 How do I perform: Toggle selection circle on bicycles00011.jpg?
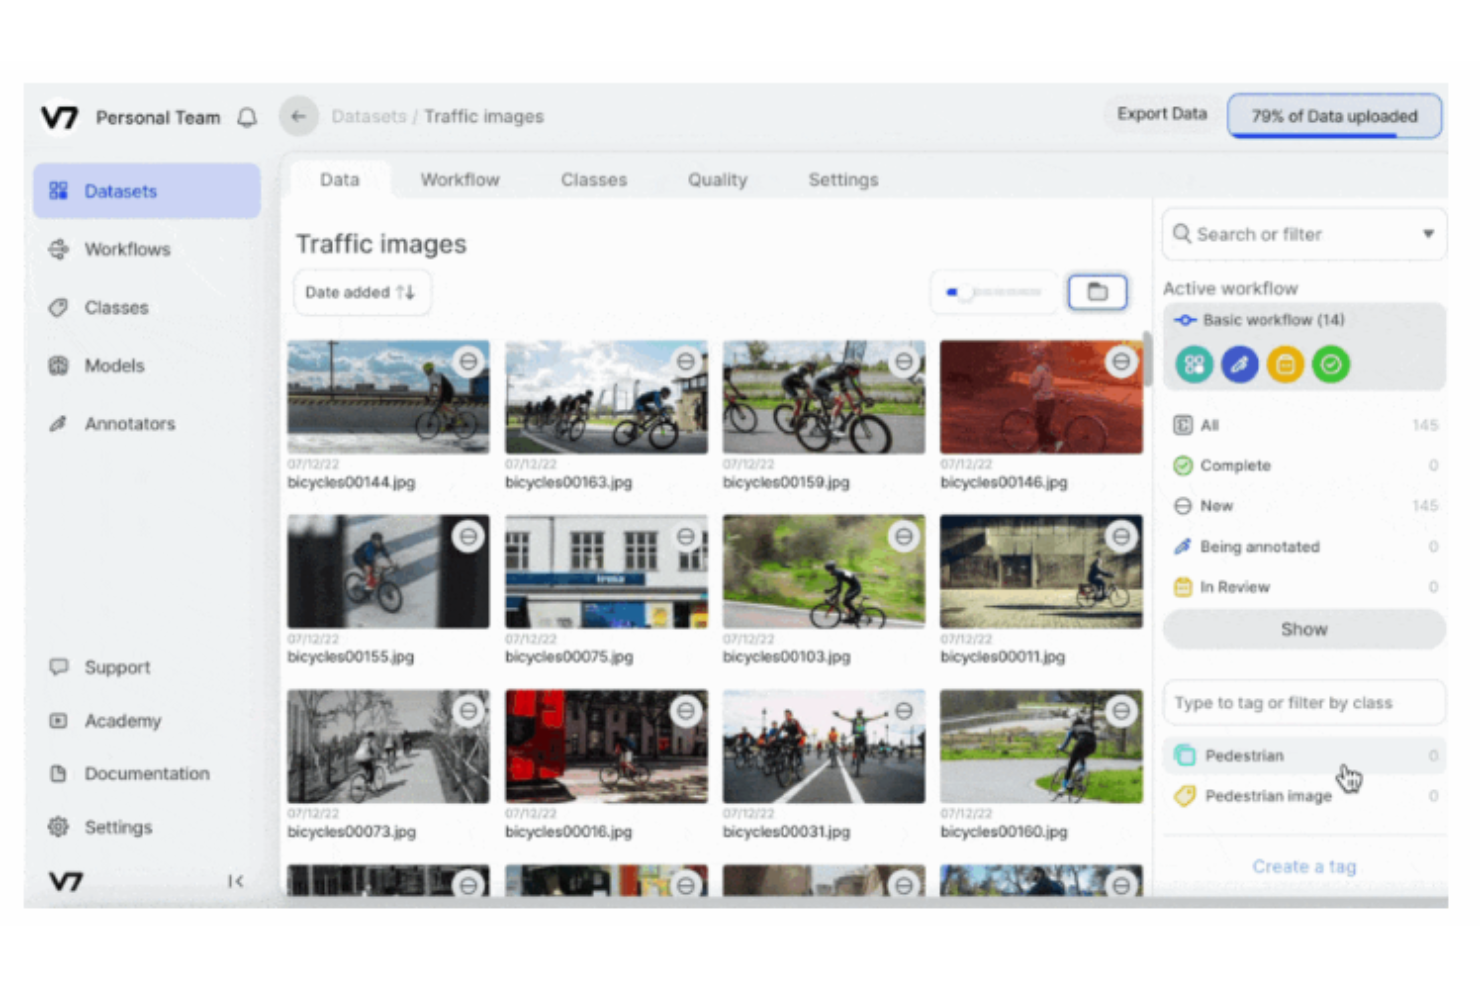[1121, 536]
